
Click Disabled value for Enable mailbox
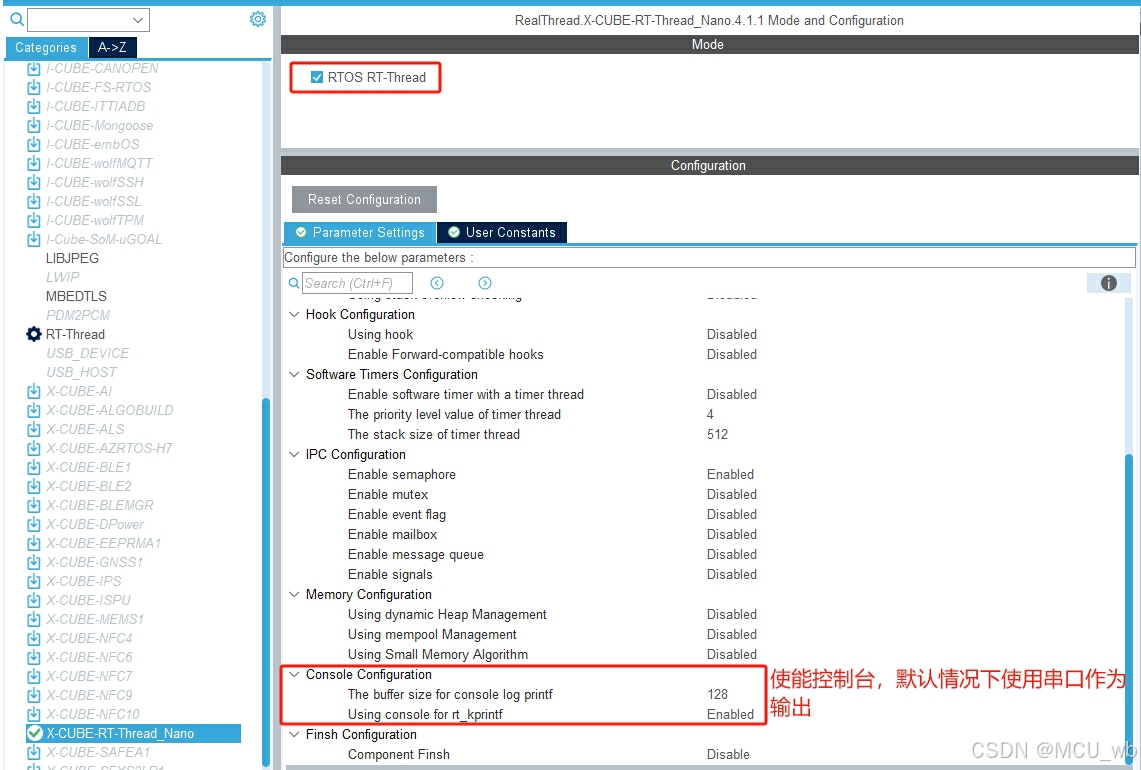(x=731, y=534)
